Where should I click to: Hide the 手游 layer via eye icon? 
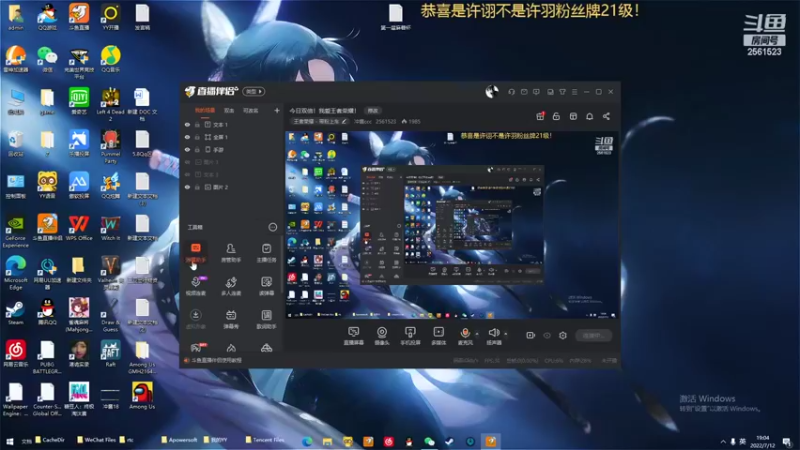[x=187, y=149]
